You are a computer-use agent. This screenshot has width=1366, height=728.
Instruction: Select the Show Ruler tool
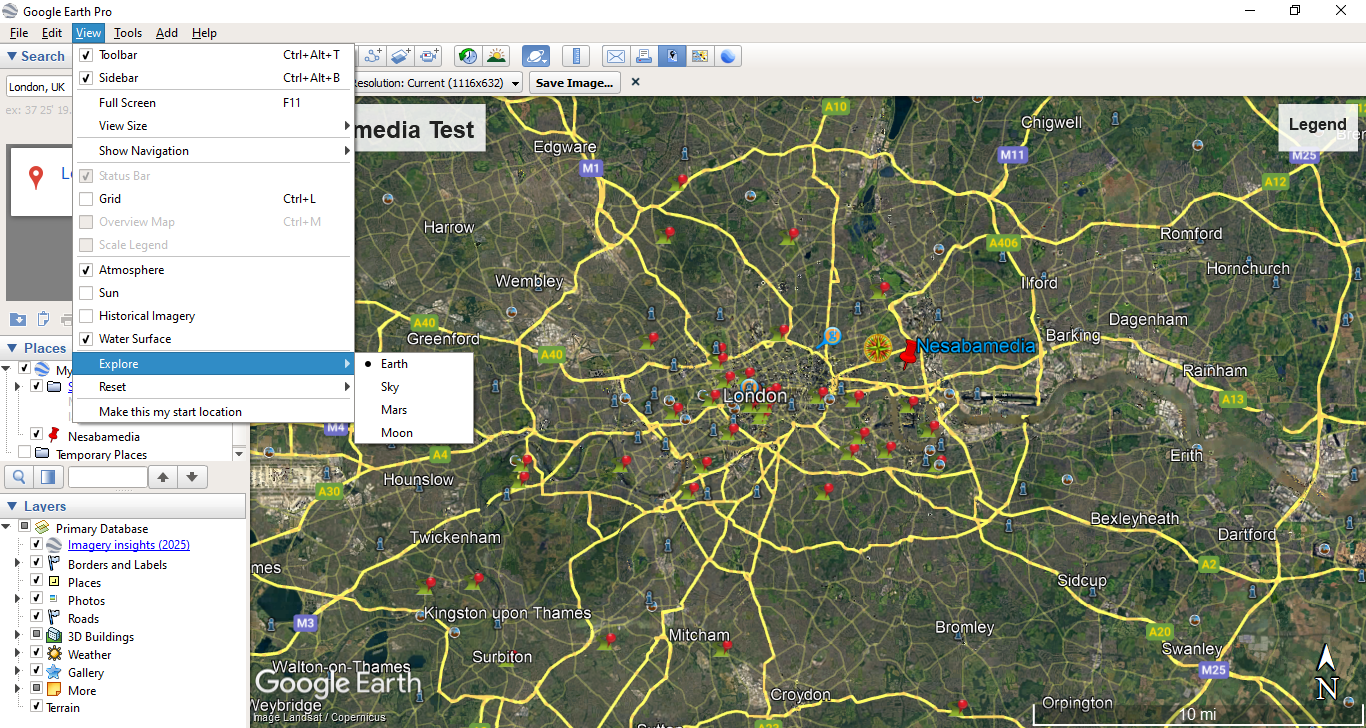[x=575, y=57]
